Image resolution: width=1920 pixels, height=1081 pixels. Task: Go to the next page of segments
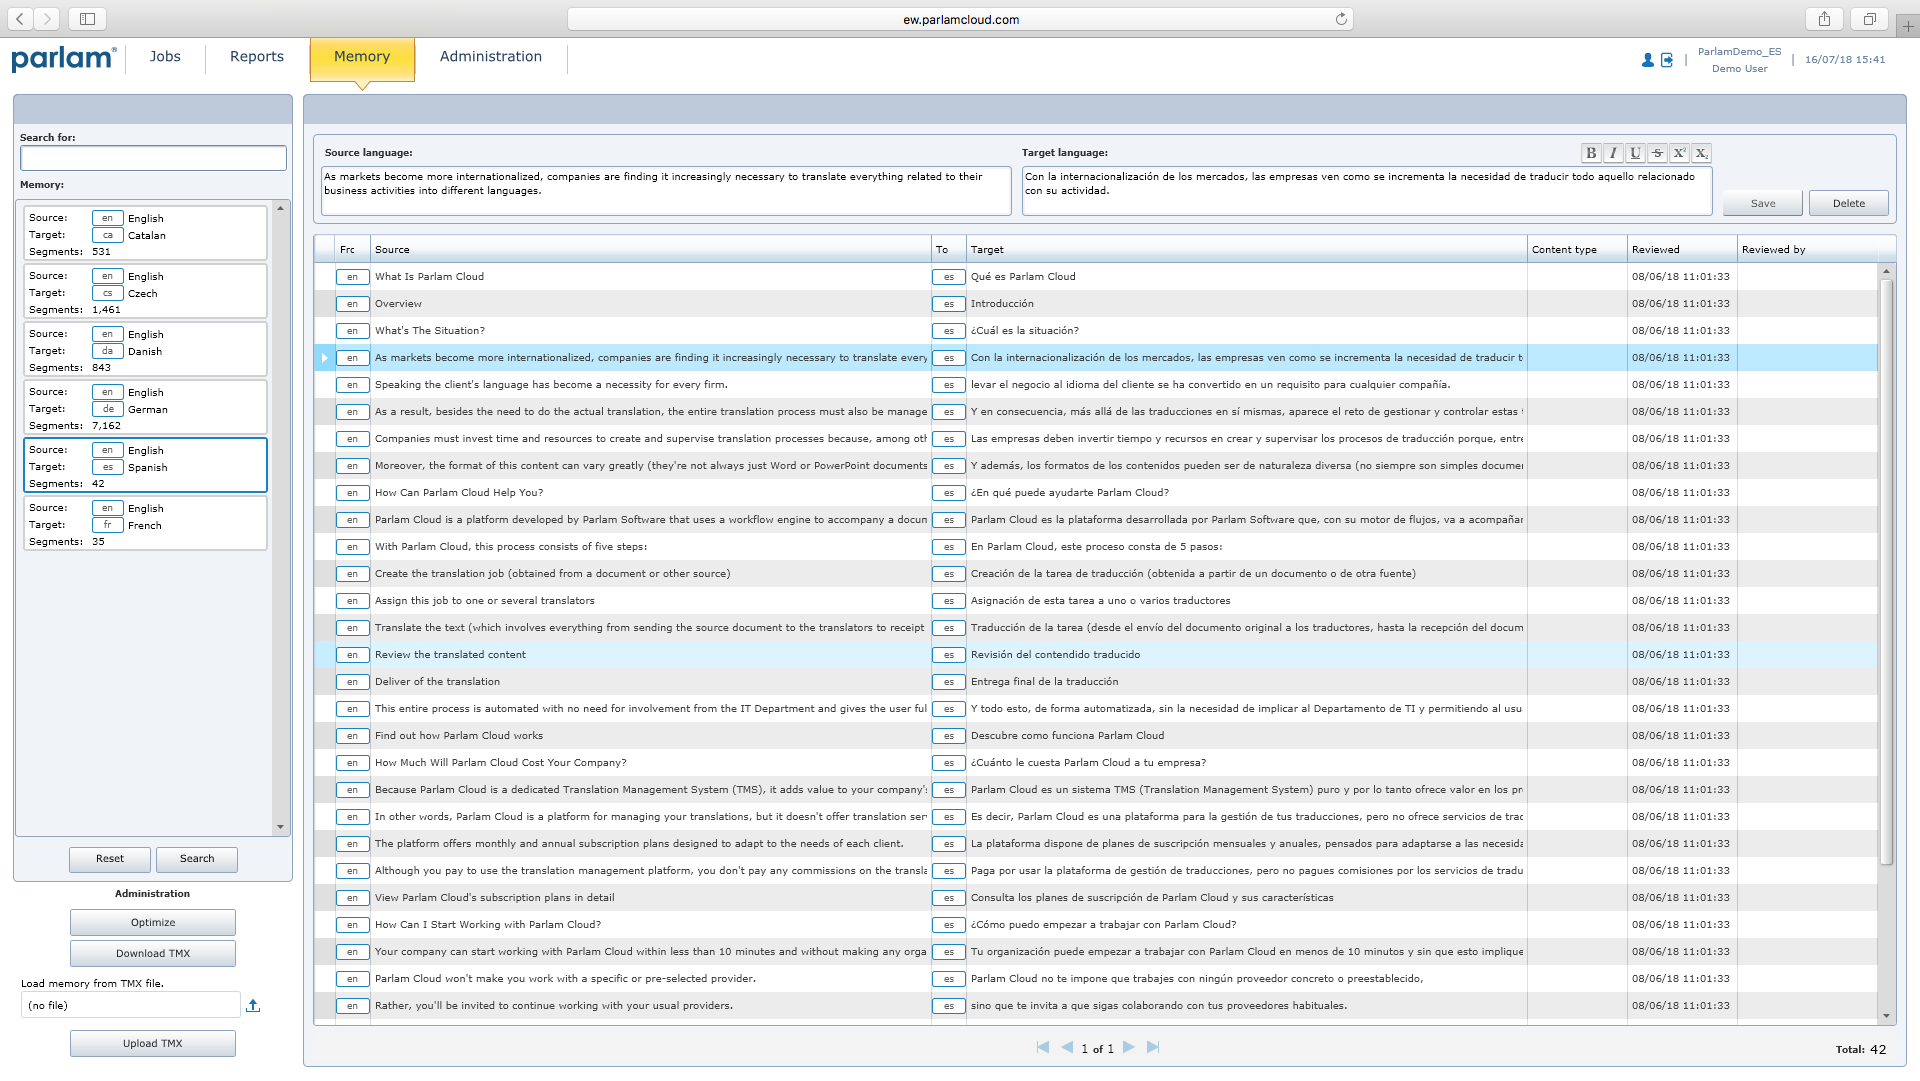(1129, 1048)
